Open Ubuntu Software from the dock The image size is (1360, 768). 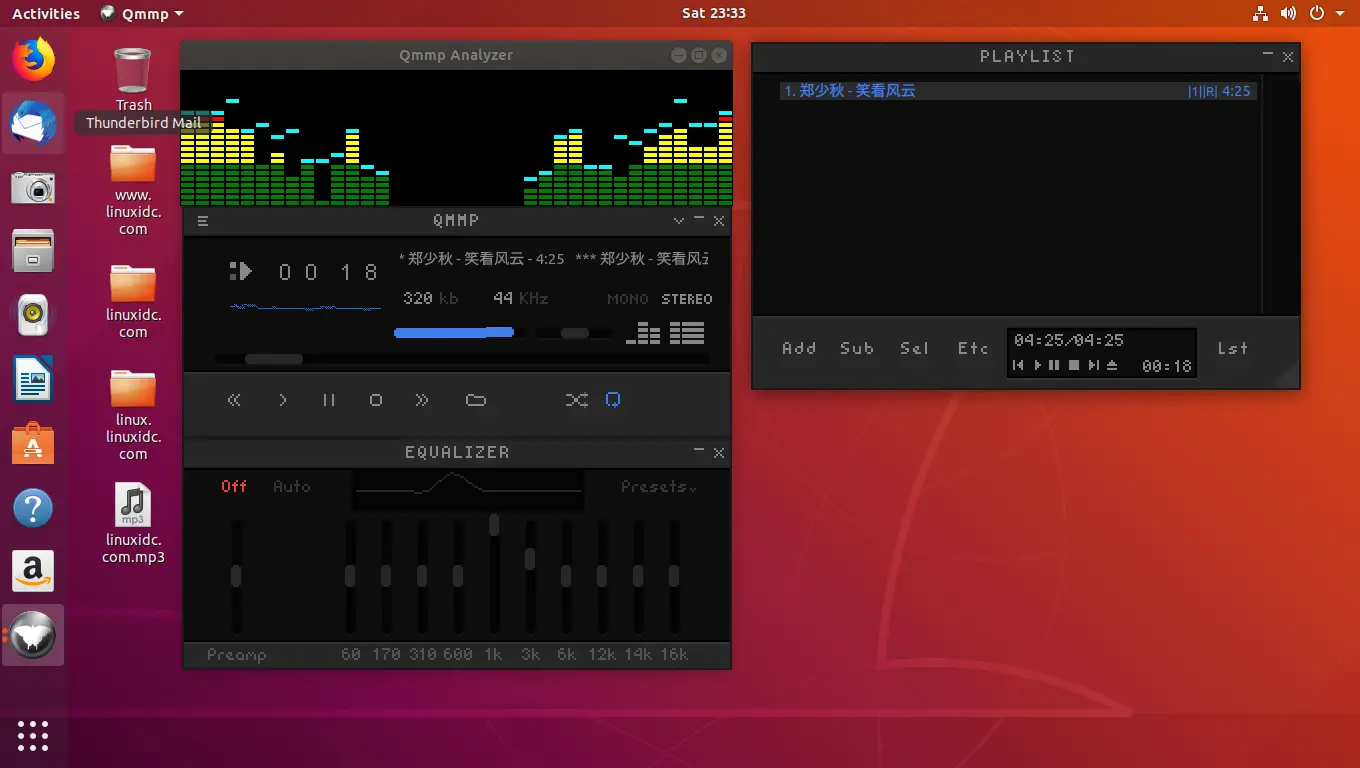33,444
